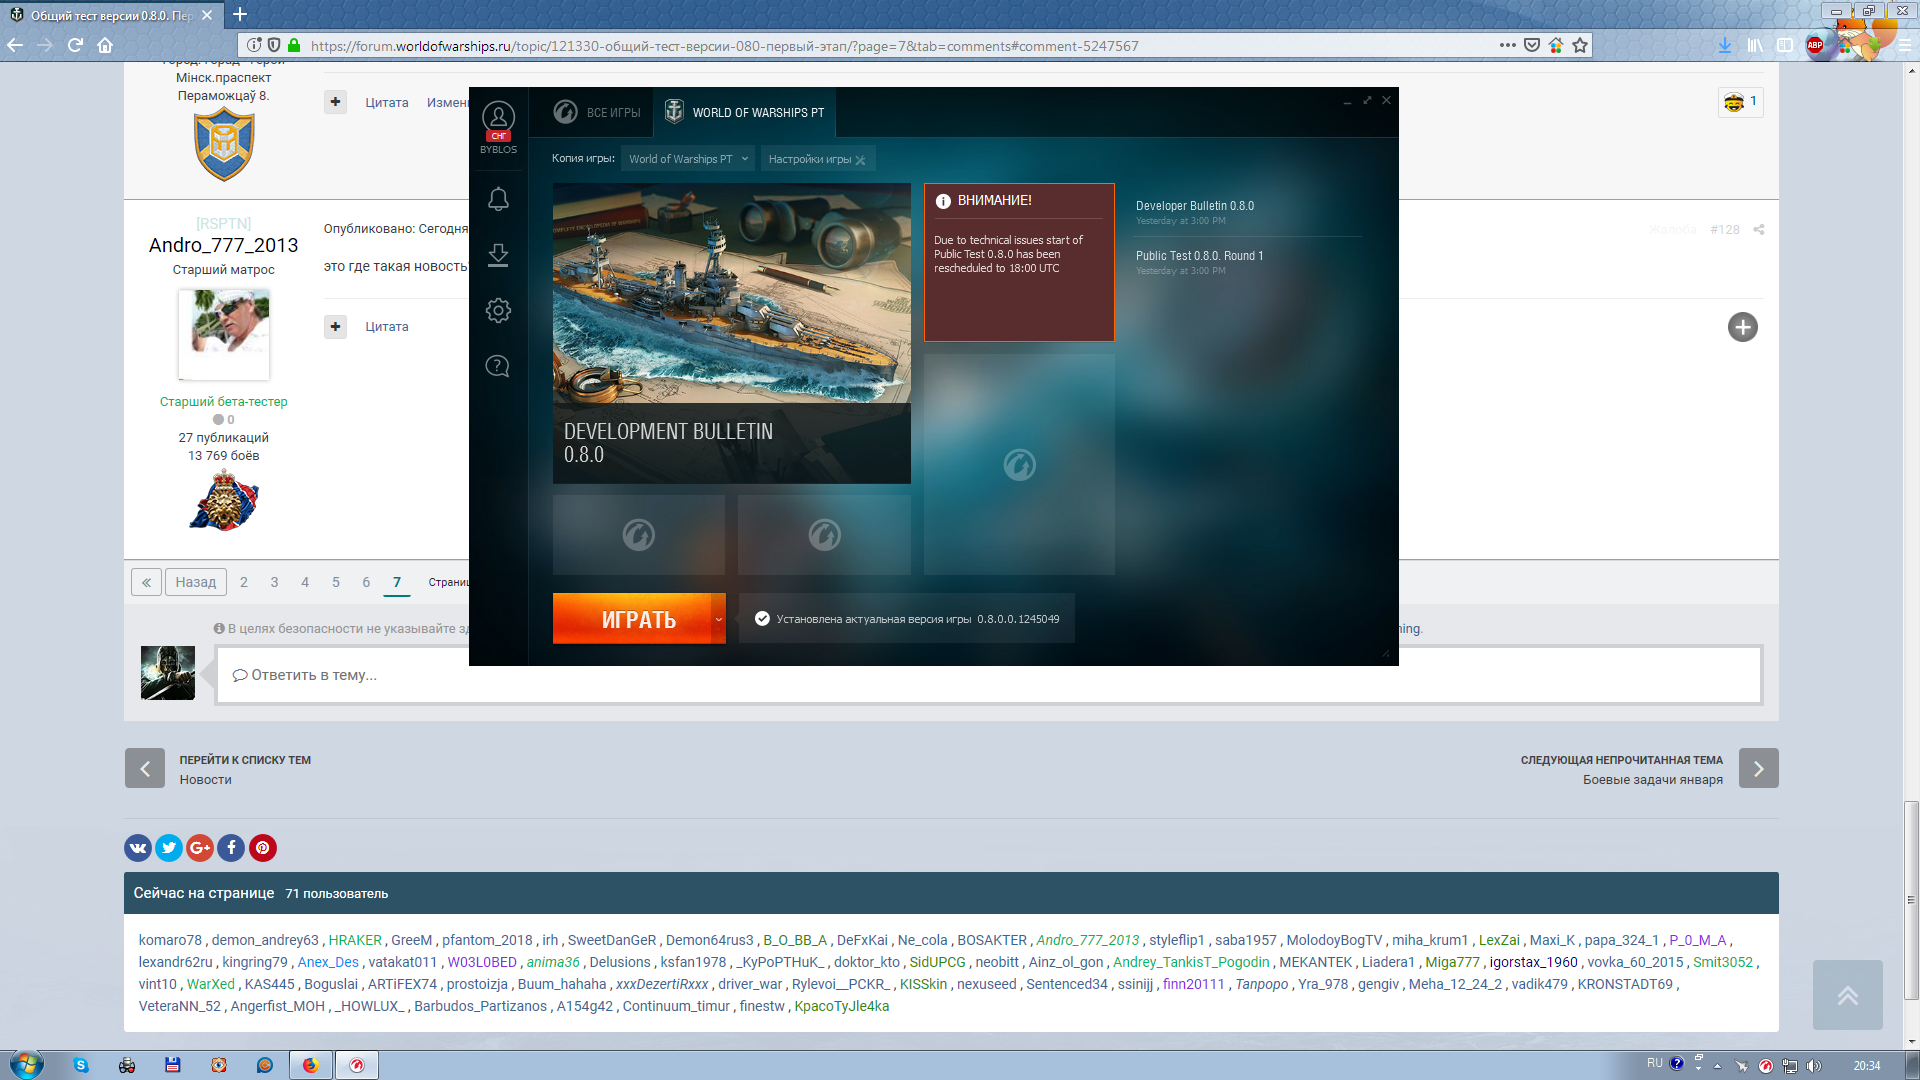Open Adblock Plus extension icon
This screenshot has width=1920, height=1080.
(1815, 45)
